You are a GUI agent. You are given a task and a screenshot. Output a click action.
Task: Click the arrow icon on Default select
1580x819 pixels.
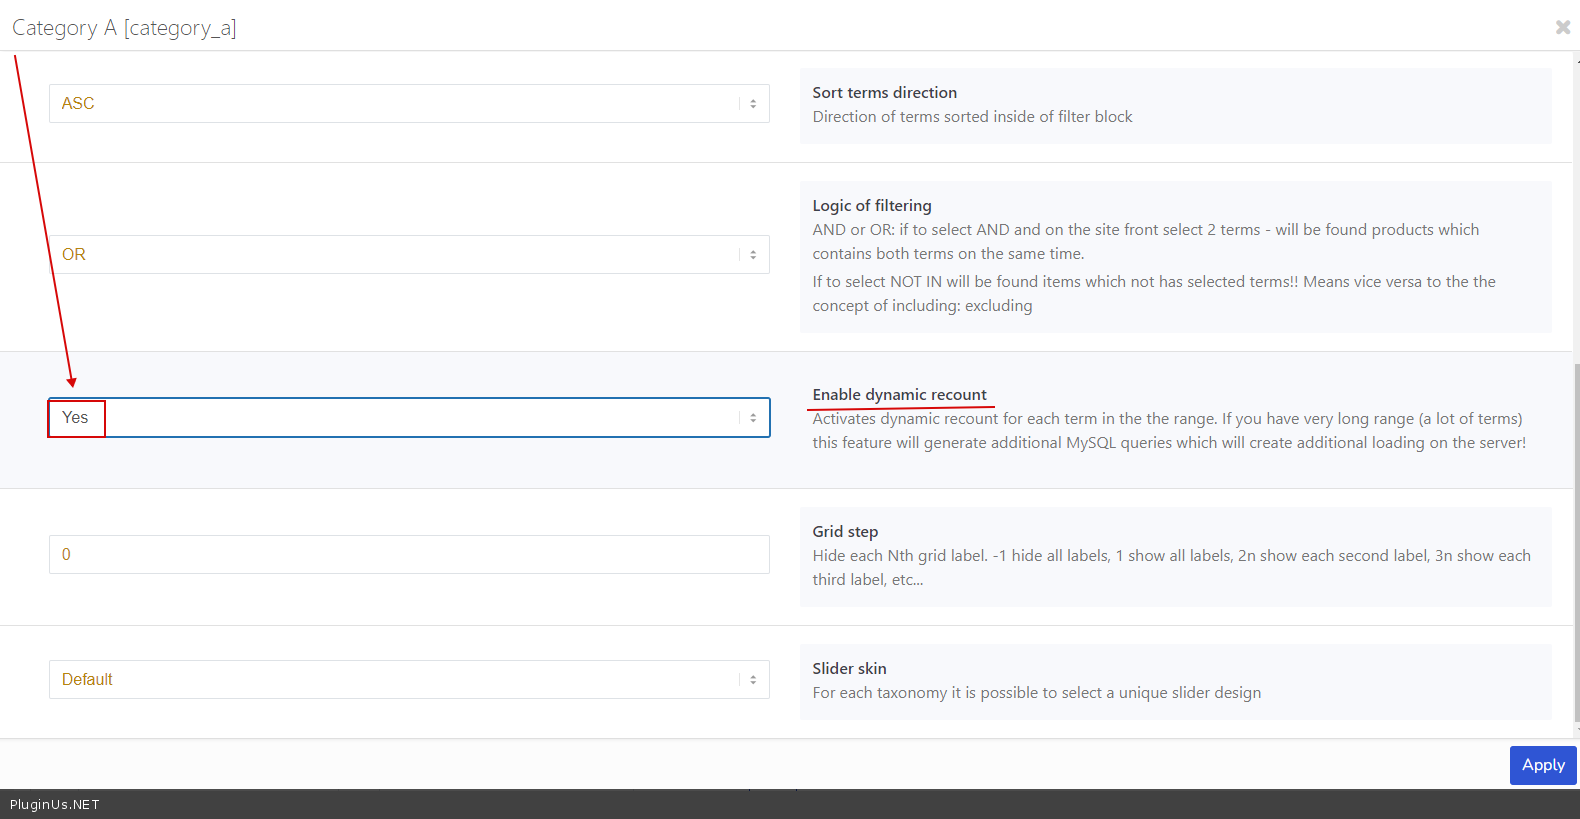[753, 680]
